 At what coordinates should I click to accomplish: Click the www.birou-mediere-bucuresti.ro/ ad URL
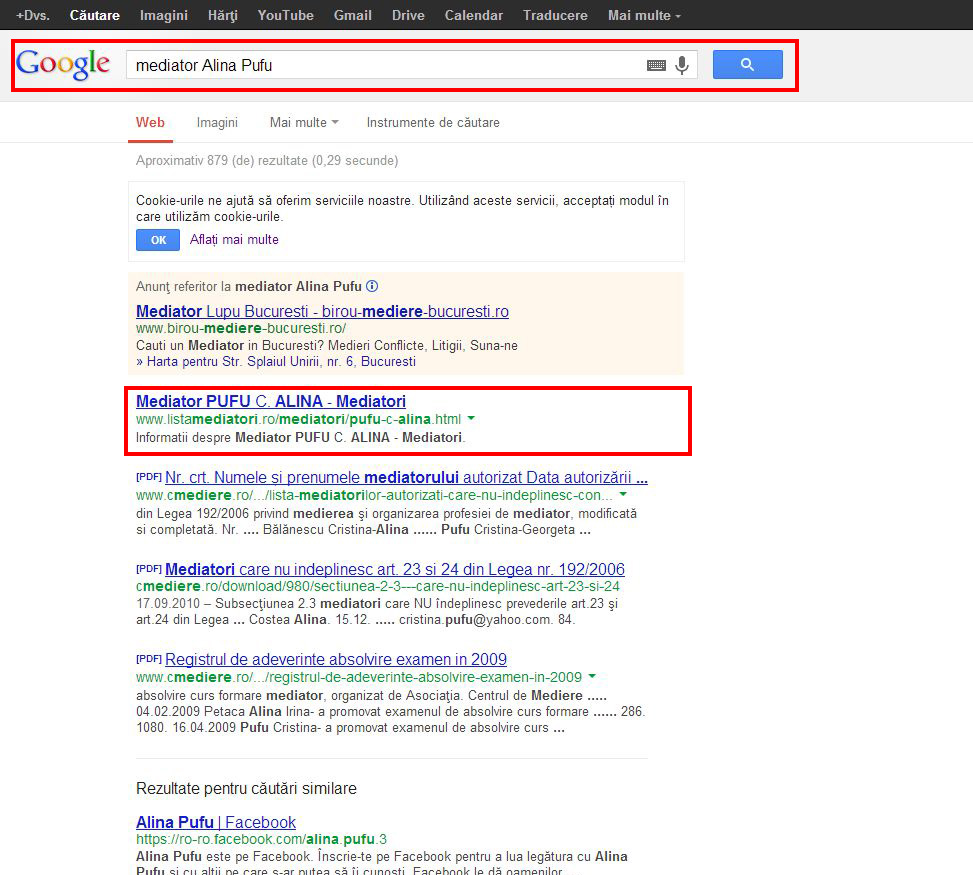tap(241, 328)
